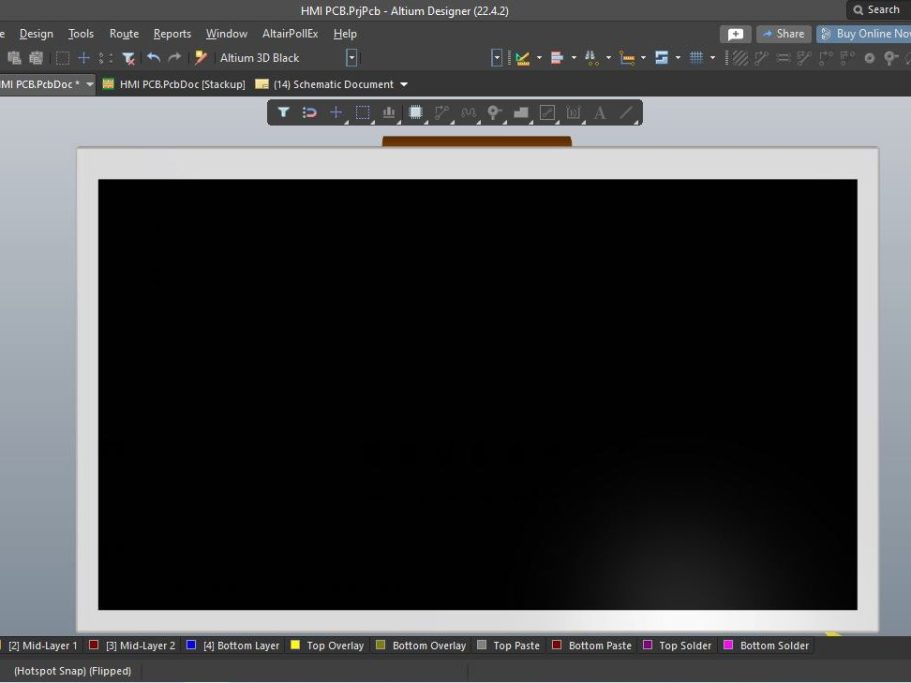911x683 pixels.
Task: Click the dashed selection rectangle icon in main toolbar
Action: (62, 58)
